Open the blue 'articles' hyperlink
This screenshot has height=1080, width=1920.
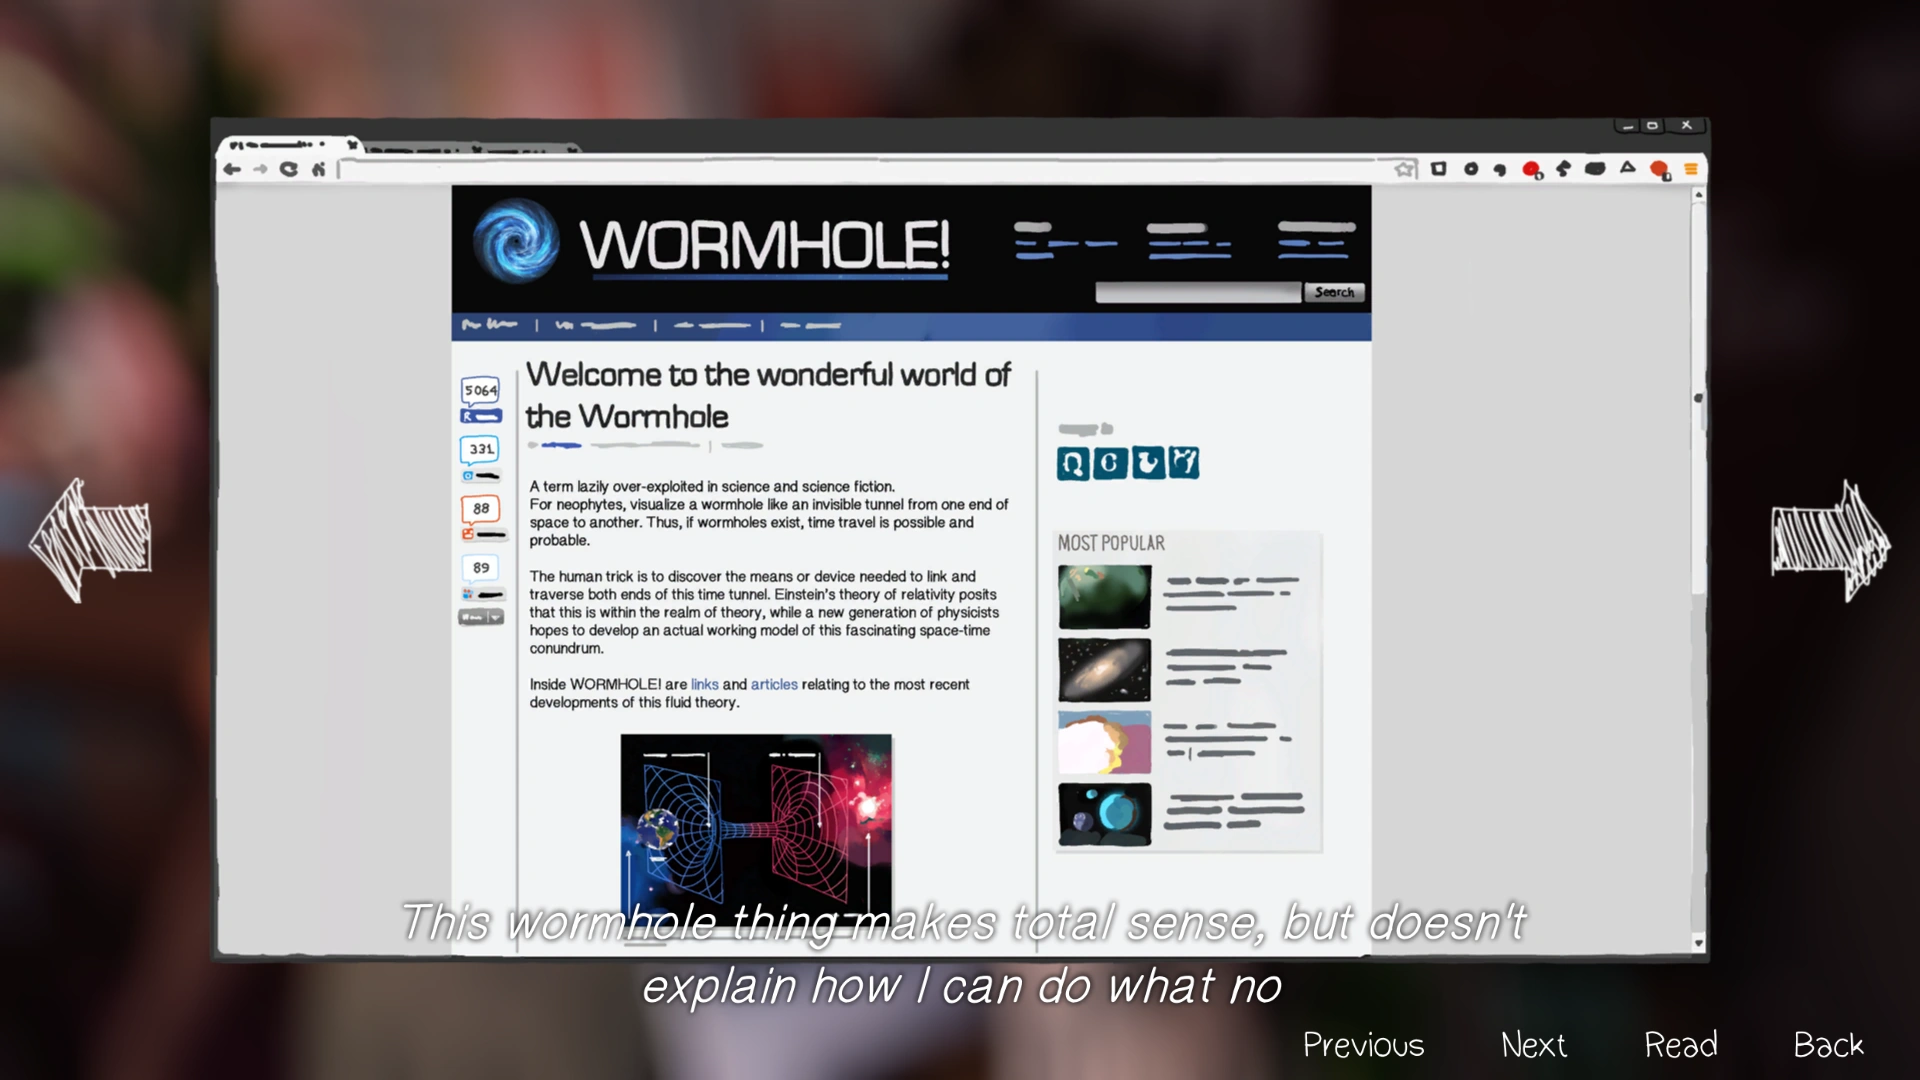774,685
